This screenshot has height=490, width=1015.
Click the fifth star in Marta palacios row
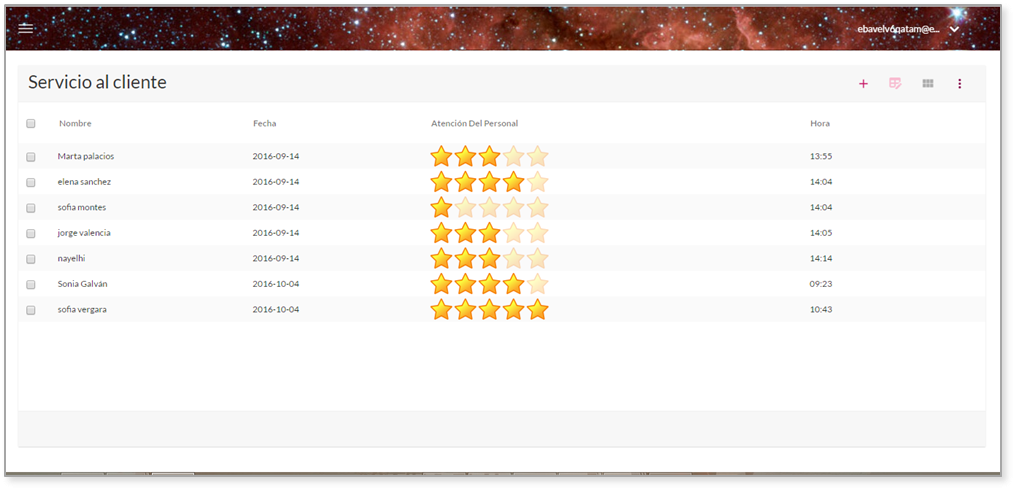point(537,156)
